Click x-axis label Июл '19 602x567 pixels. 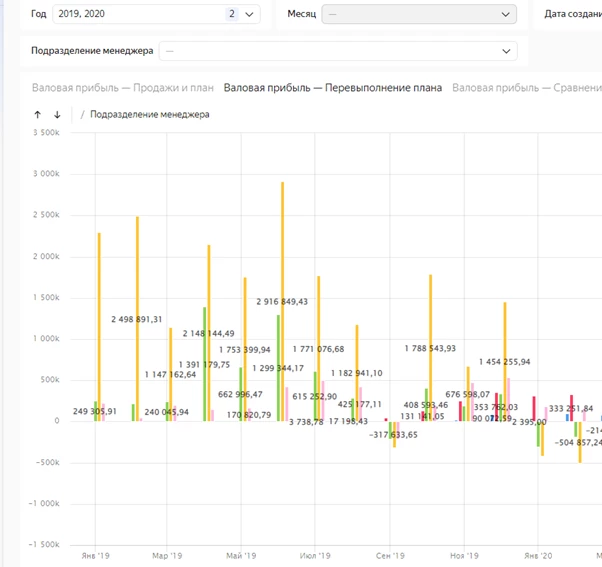click(315, 556)
